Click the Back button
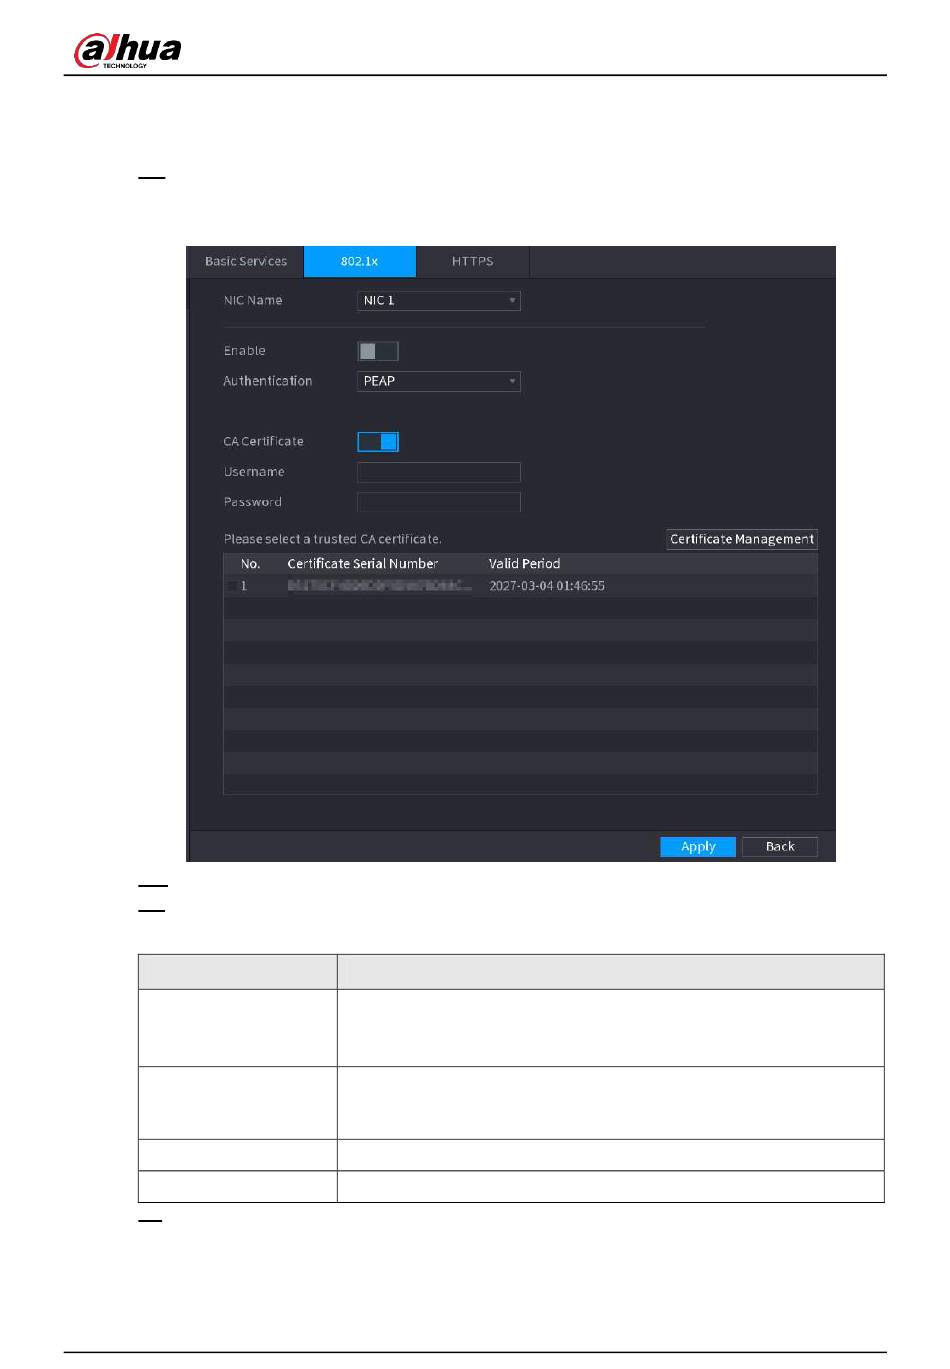 [779, 847]
